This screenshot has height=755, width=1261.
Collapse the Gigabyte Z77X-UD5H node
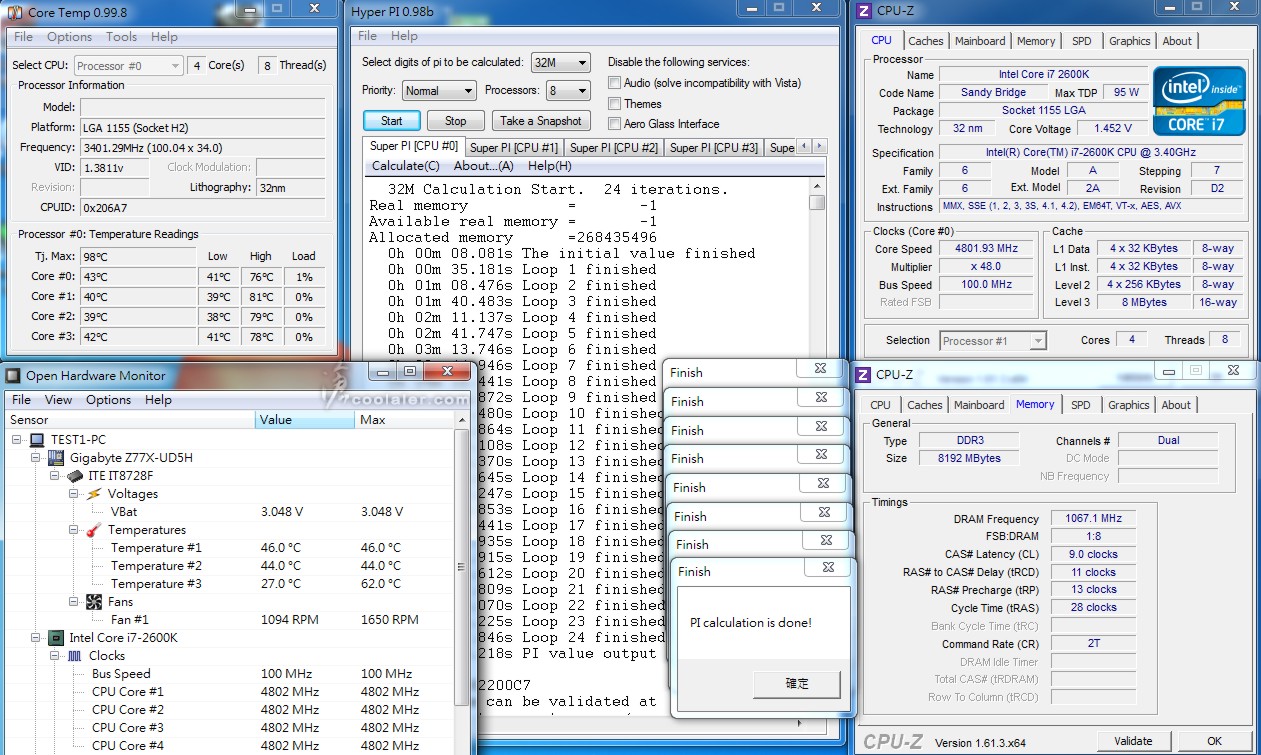point(36,458)
